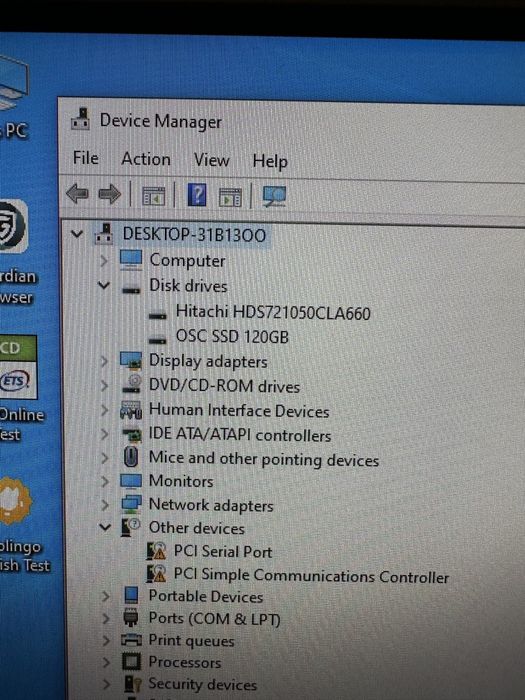The width and height of the screenshot is (525, 700).
Task: Click the OSC SSD drive icon
Action: 157,341
